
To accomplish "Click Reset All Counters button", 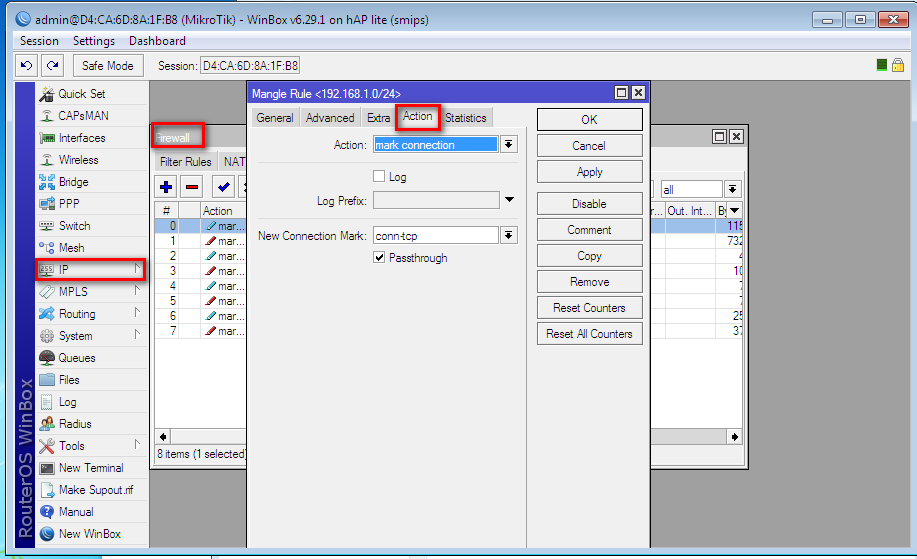I will click(x=590, y=334).
